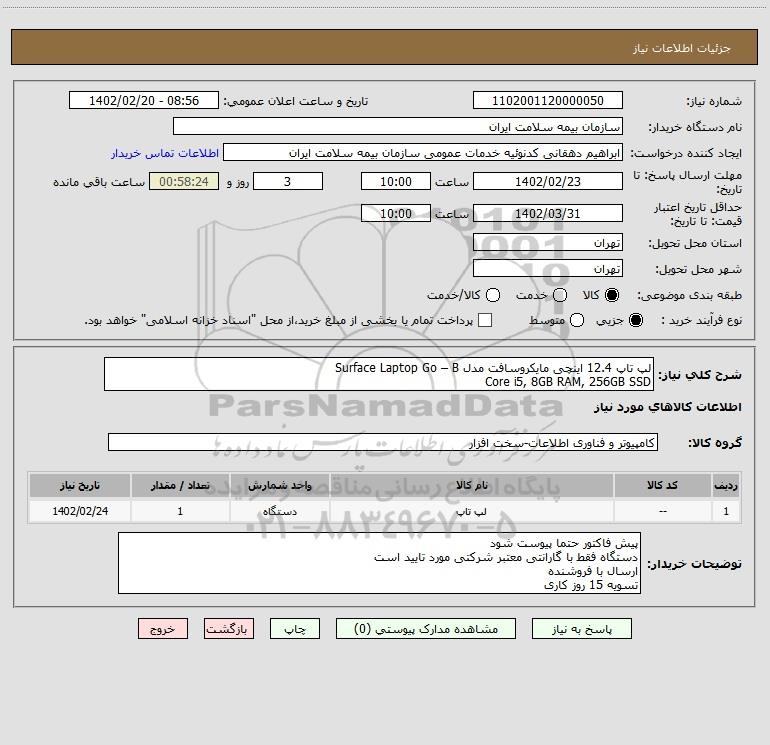Click the بازگشت back button

[229, 629]
